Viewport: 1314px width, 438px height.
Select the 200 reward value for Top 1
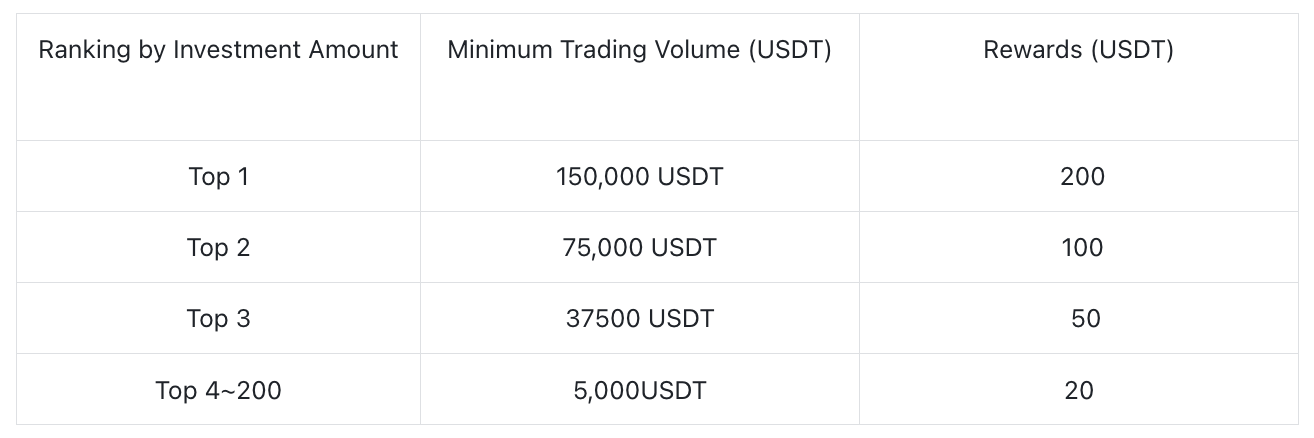[1082, 177]
